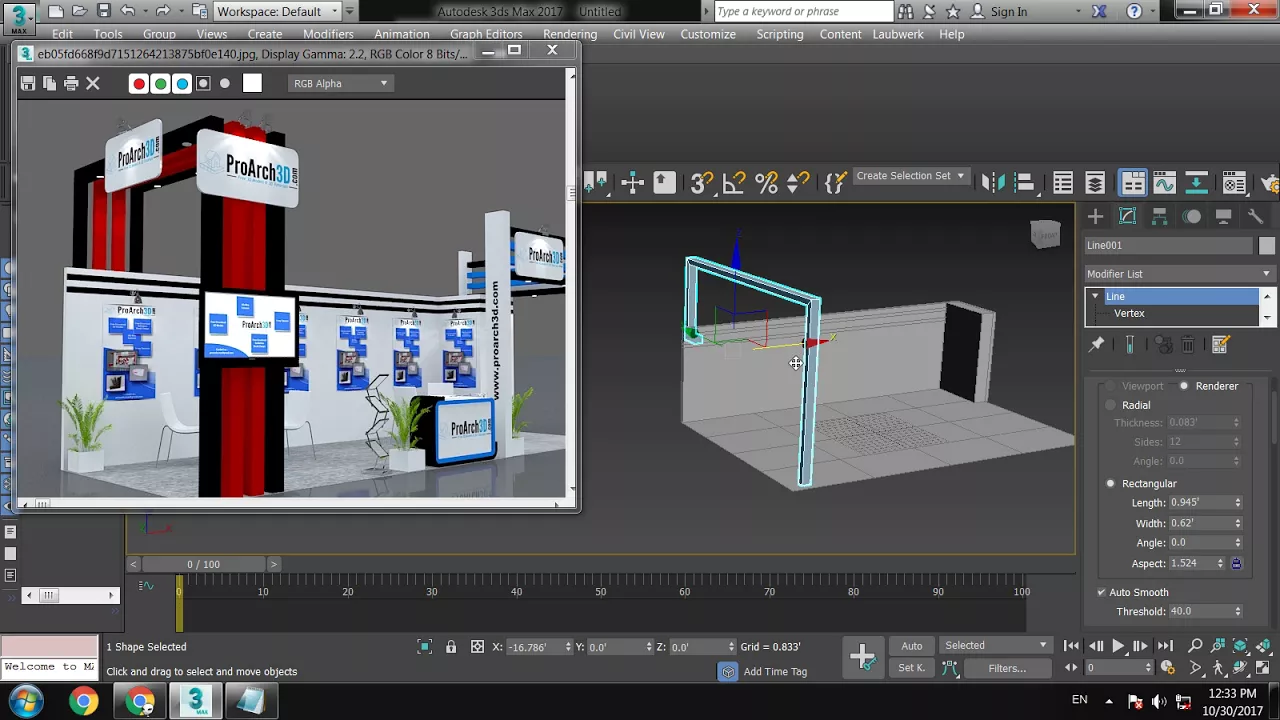Toggle Show End Result in the modifier stack
The width and height of the screenshot is (1280, 720).
[1129, 345]
